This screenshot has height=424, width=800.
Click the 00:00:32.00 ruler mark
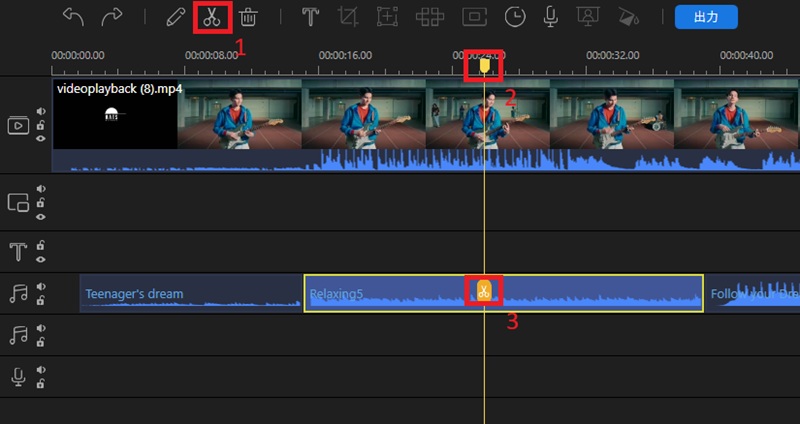coord(613,55)
